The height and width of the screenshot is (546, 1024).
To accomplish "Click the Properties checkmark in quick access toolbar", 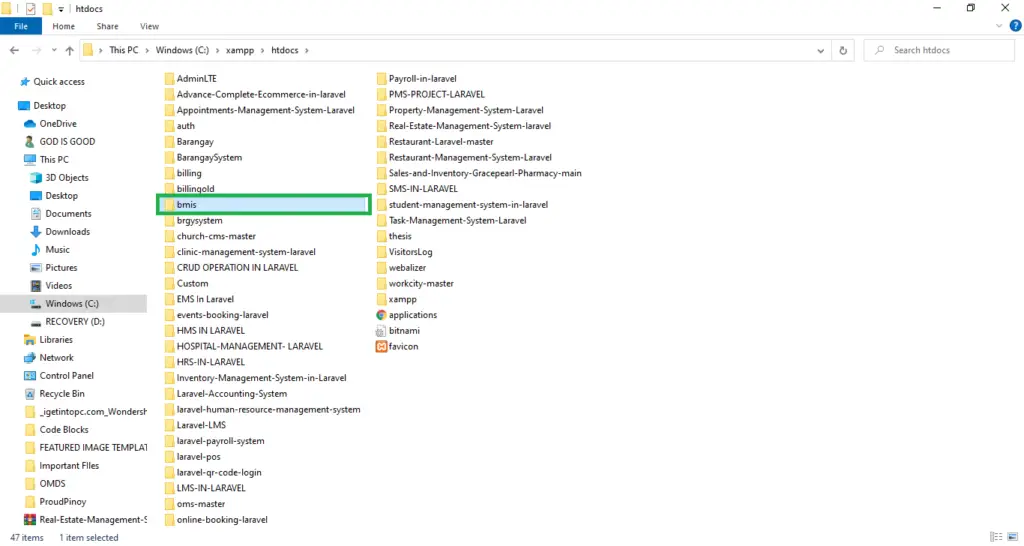I will [30, 9].
